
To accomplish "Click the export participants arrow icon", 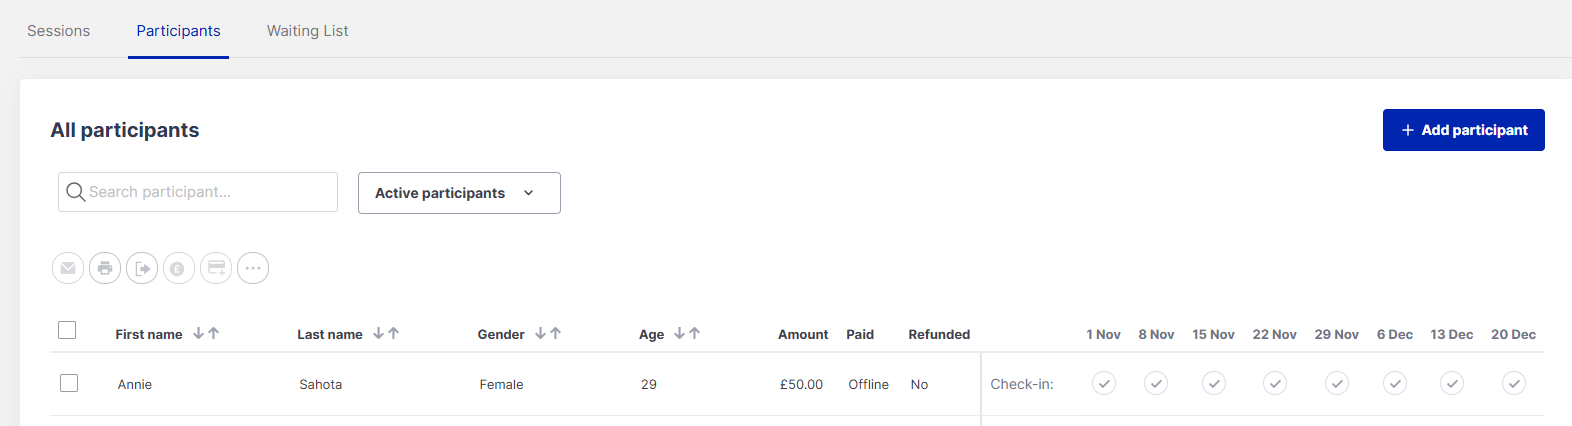I will [x=142, y=268].
